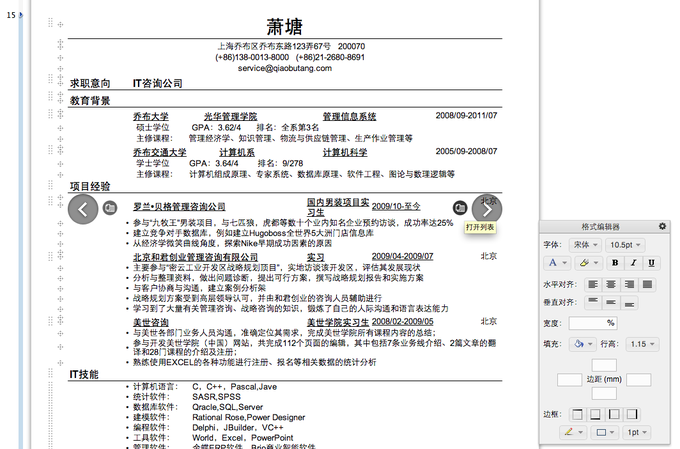The image size is (680, 449).
Task: Justify text horizontally
Action: (647, 285)
